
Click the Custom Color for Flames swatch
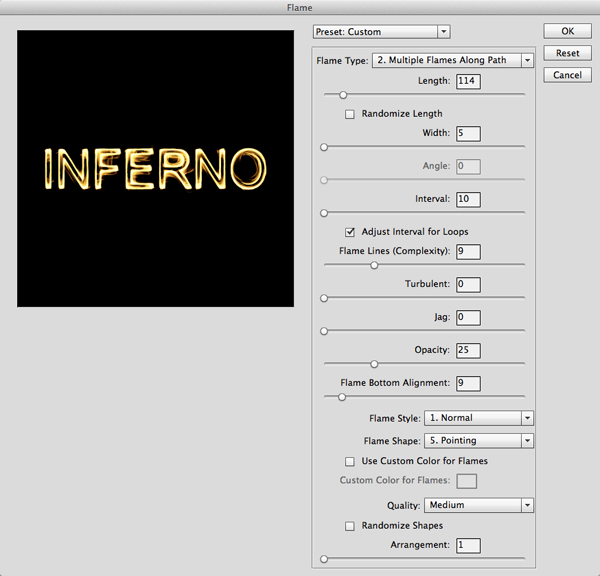[466, 481]
